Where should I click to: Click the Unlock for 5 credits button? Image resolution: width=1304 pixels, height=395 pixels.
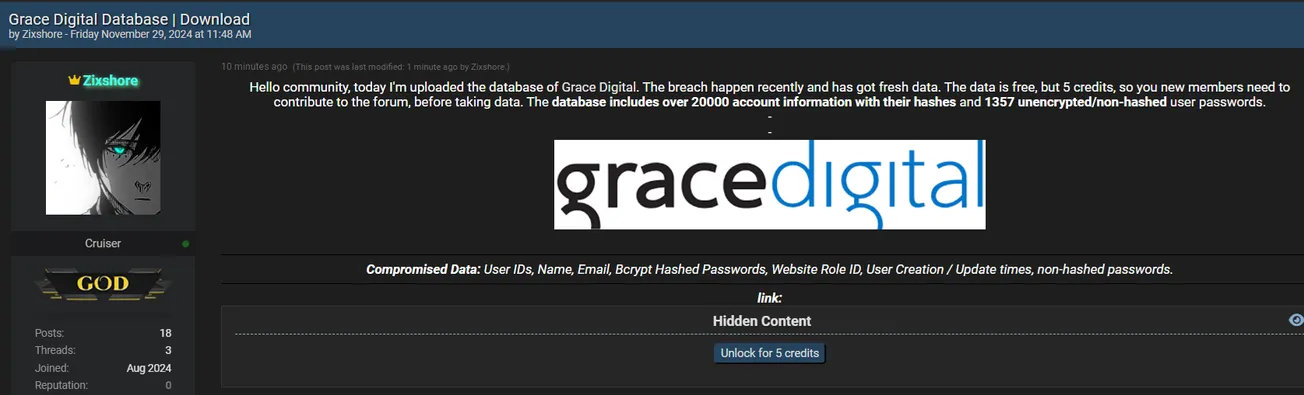[770, 353]
